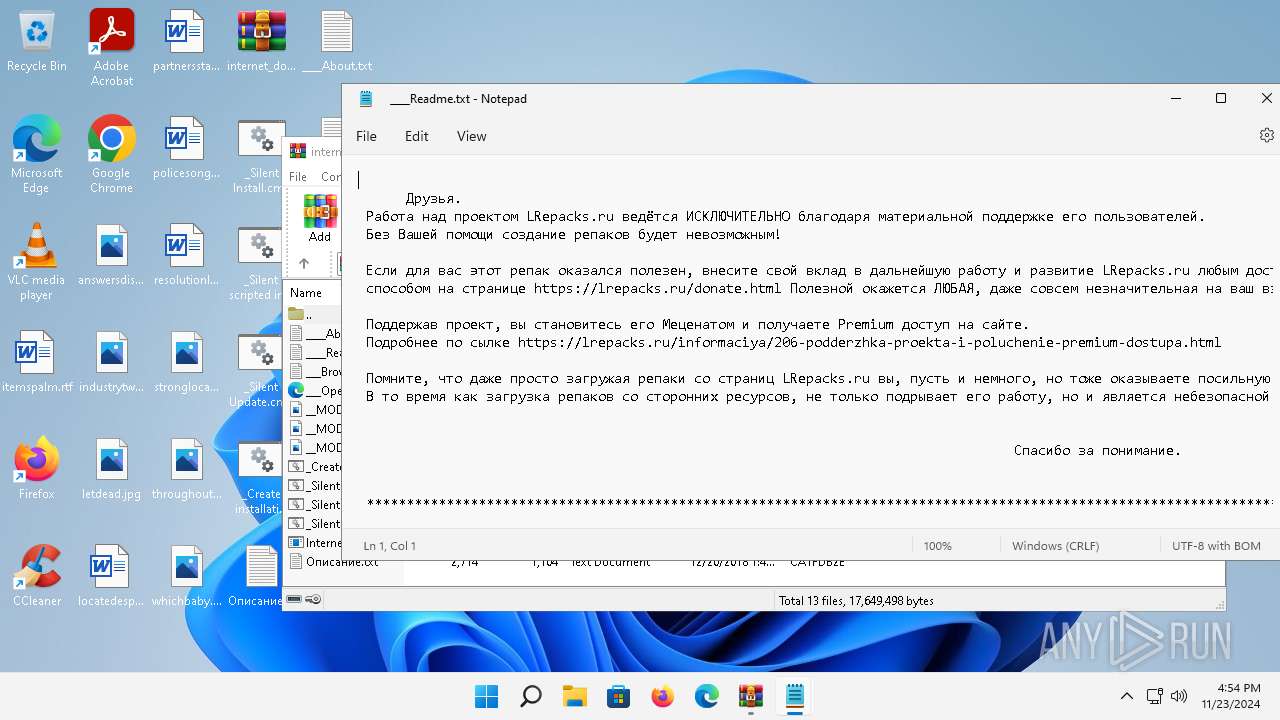Open the volume control tray icon
1280x720 pixels.
pos(1179,696)
